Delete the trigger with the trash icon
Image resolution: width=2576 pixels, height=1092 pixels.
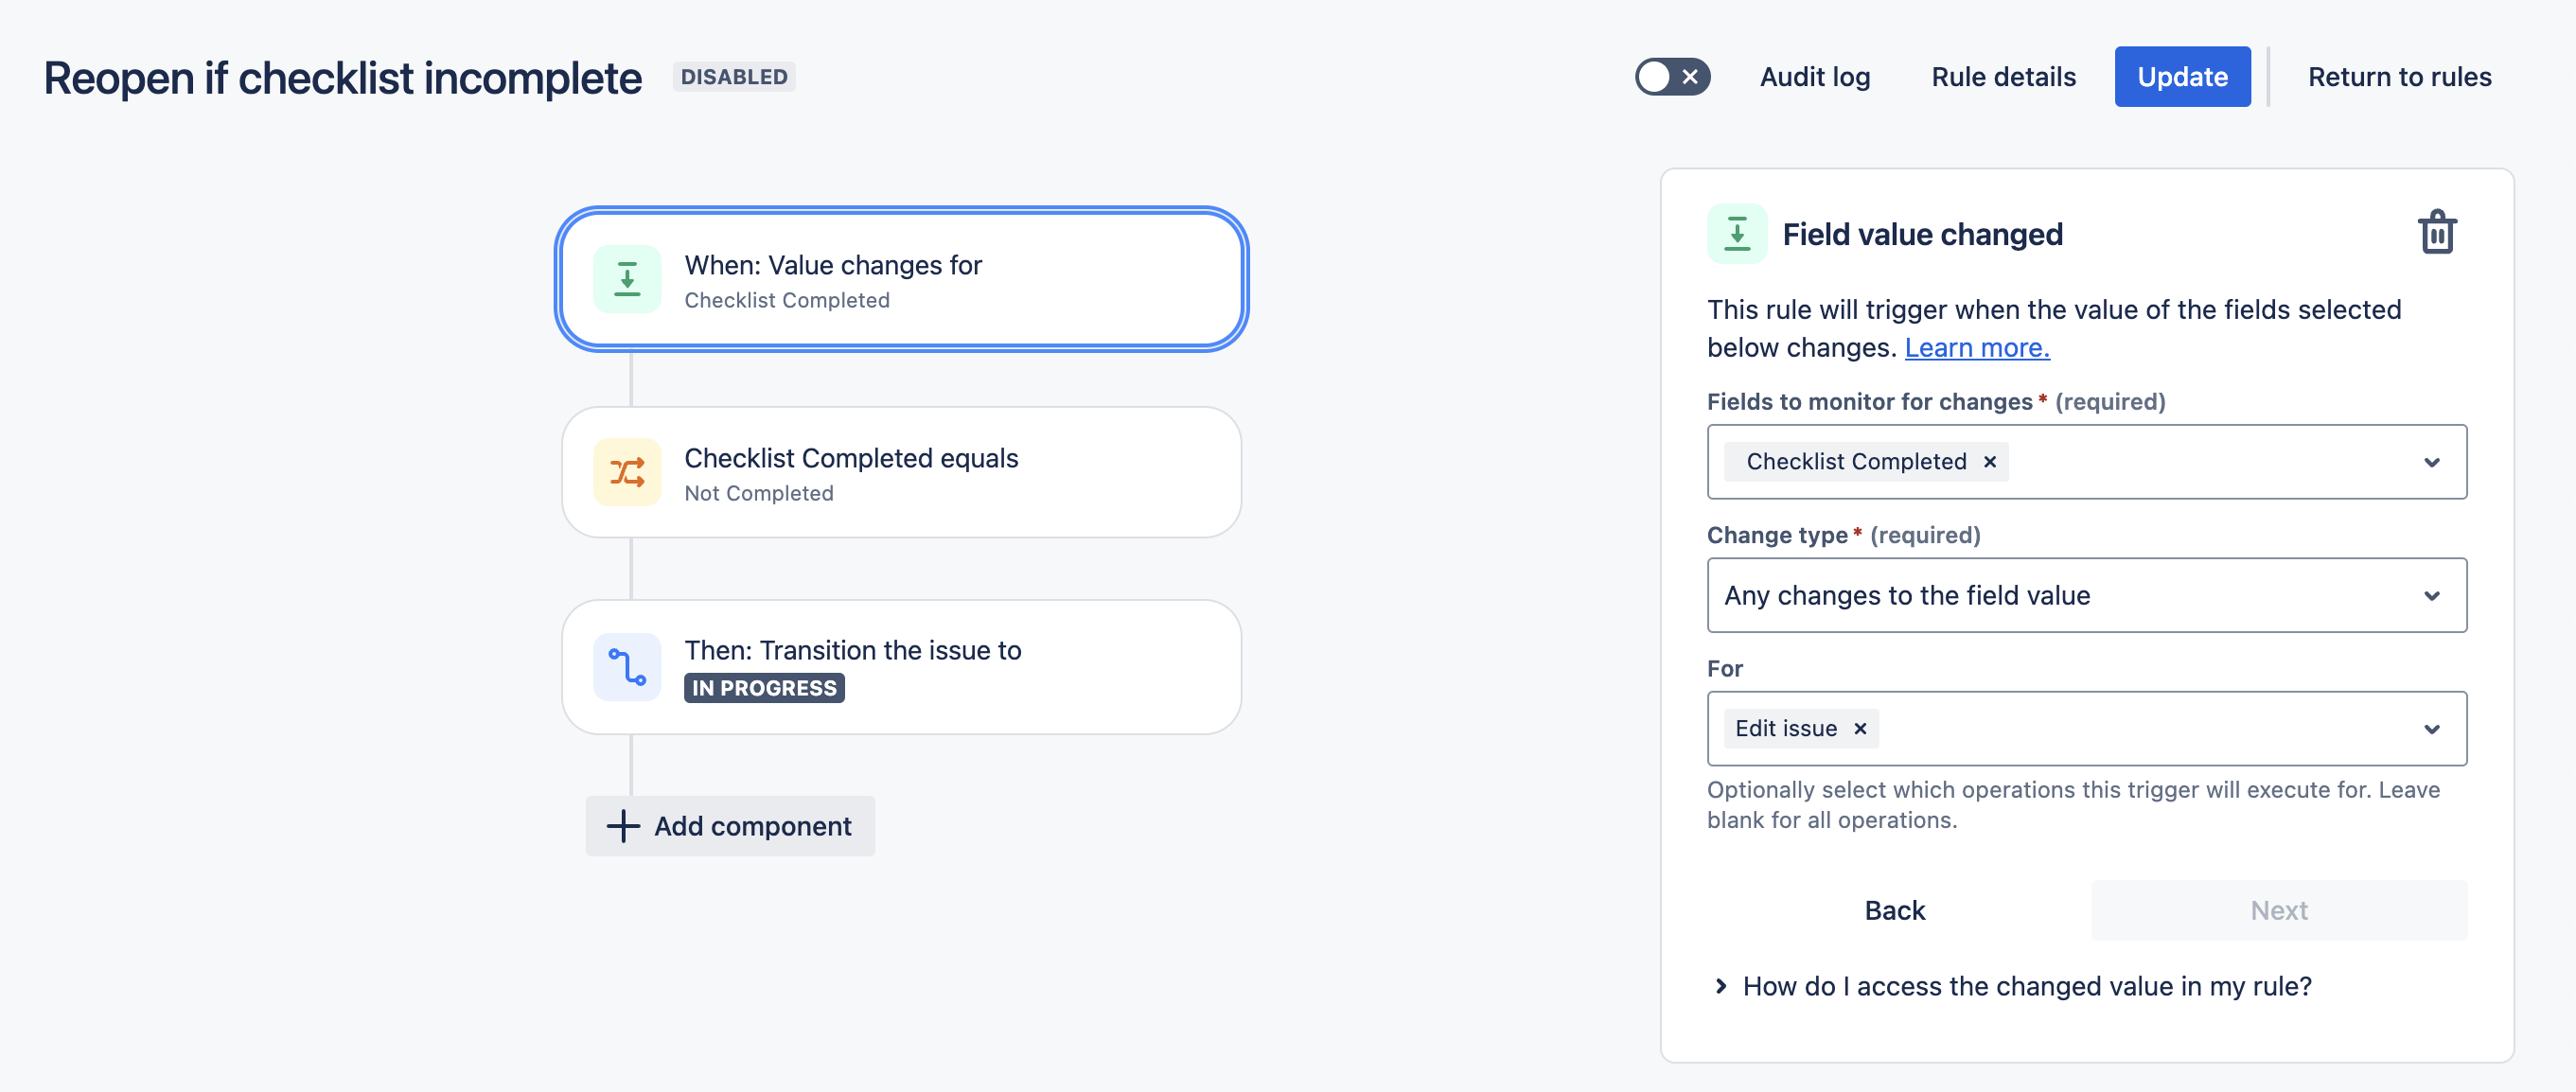2437,233
